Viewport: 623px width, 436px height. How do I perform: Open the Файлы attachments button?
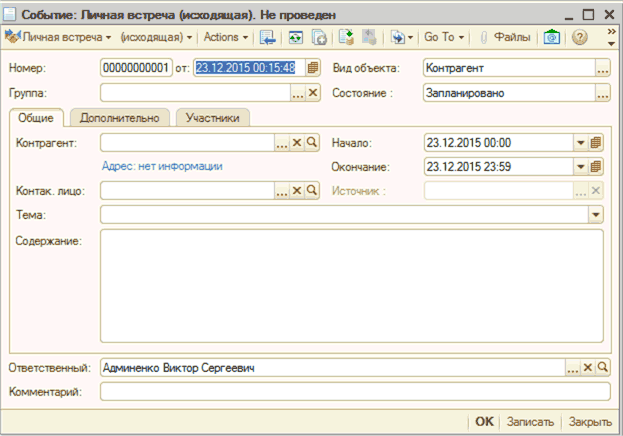[504, 37]
